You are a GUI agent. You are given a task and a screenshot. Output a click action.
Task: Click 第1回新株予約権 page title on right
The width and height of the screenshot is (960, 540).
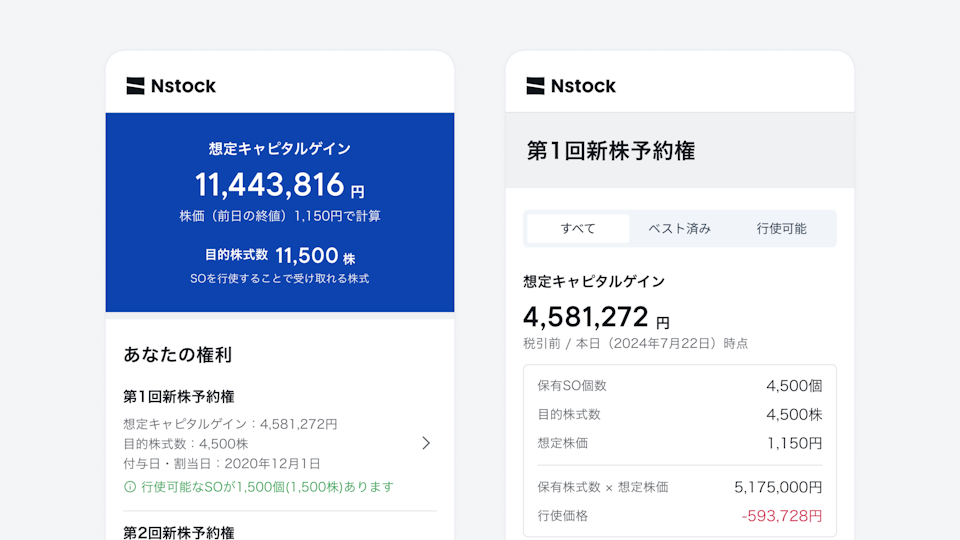(x=611, y=151)
